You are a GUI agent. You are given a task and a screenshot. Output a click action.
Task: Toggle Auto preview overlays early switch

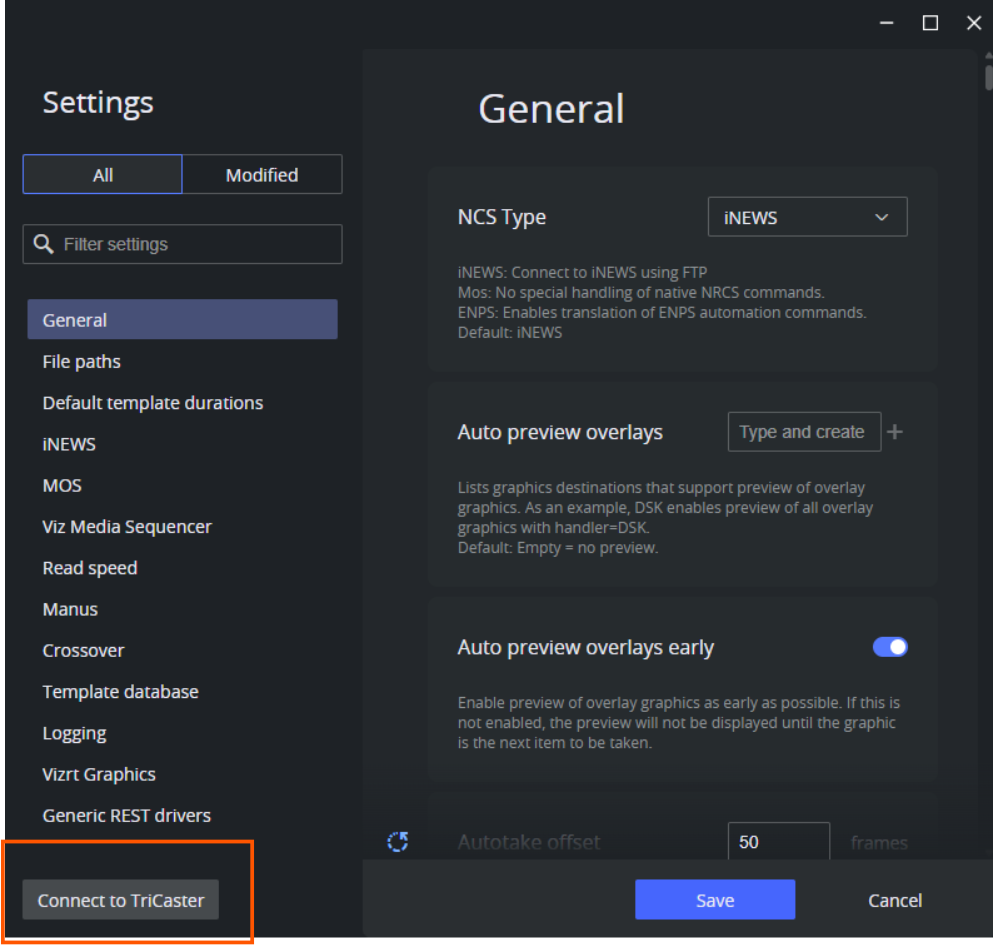coord(890,647)
